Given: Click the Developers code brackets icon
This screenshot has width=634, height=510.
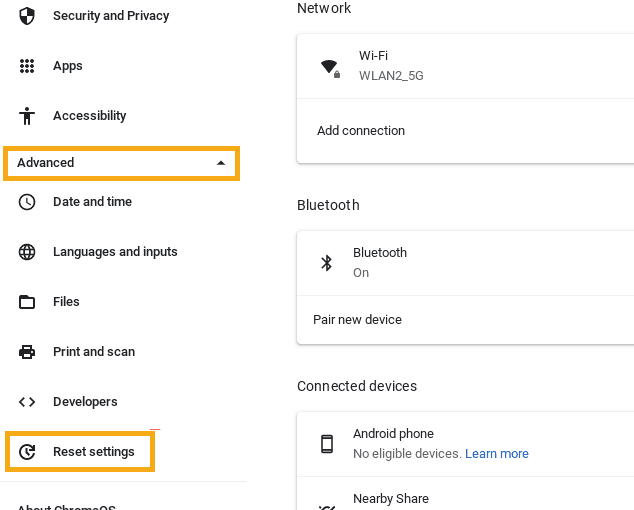Looking at the screenshot, I should (x=27, y=402).
